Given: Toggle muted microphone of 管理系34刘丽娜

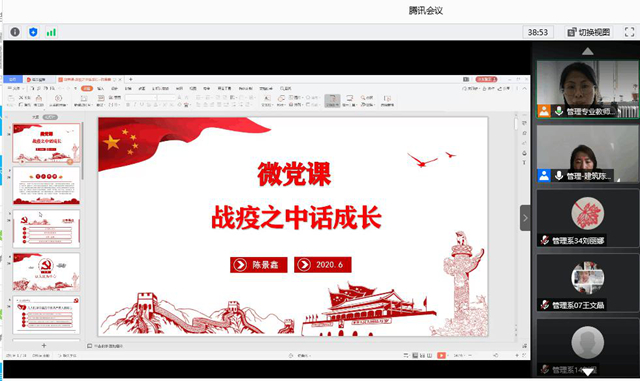Looking at the screenshot, I should click(544, 241).
